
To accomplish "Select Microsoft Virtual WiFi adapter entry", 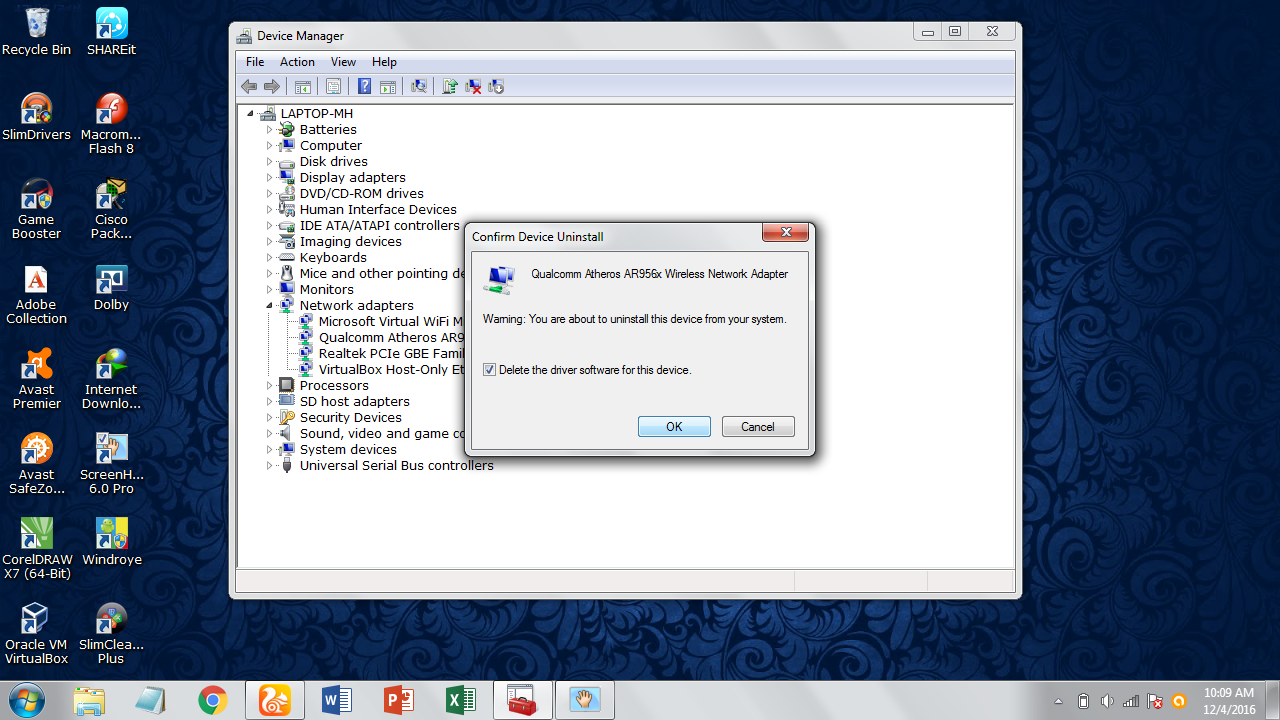I will pos(391,322).
